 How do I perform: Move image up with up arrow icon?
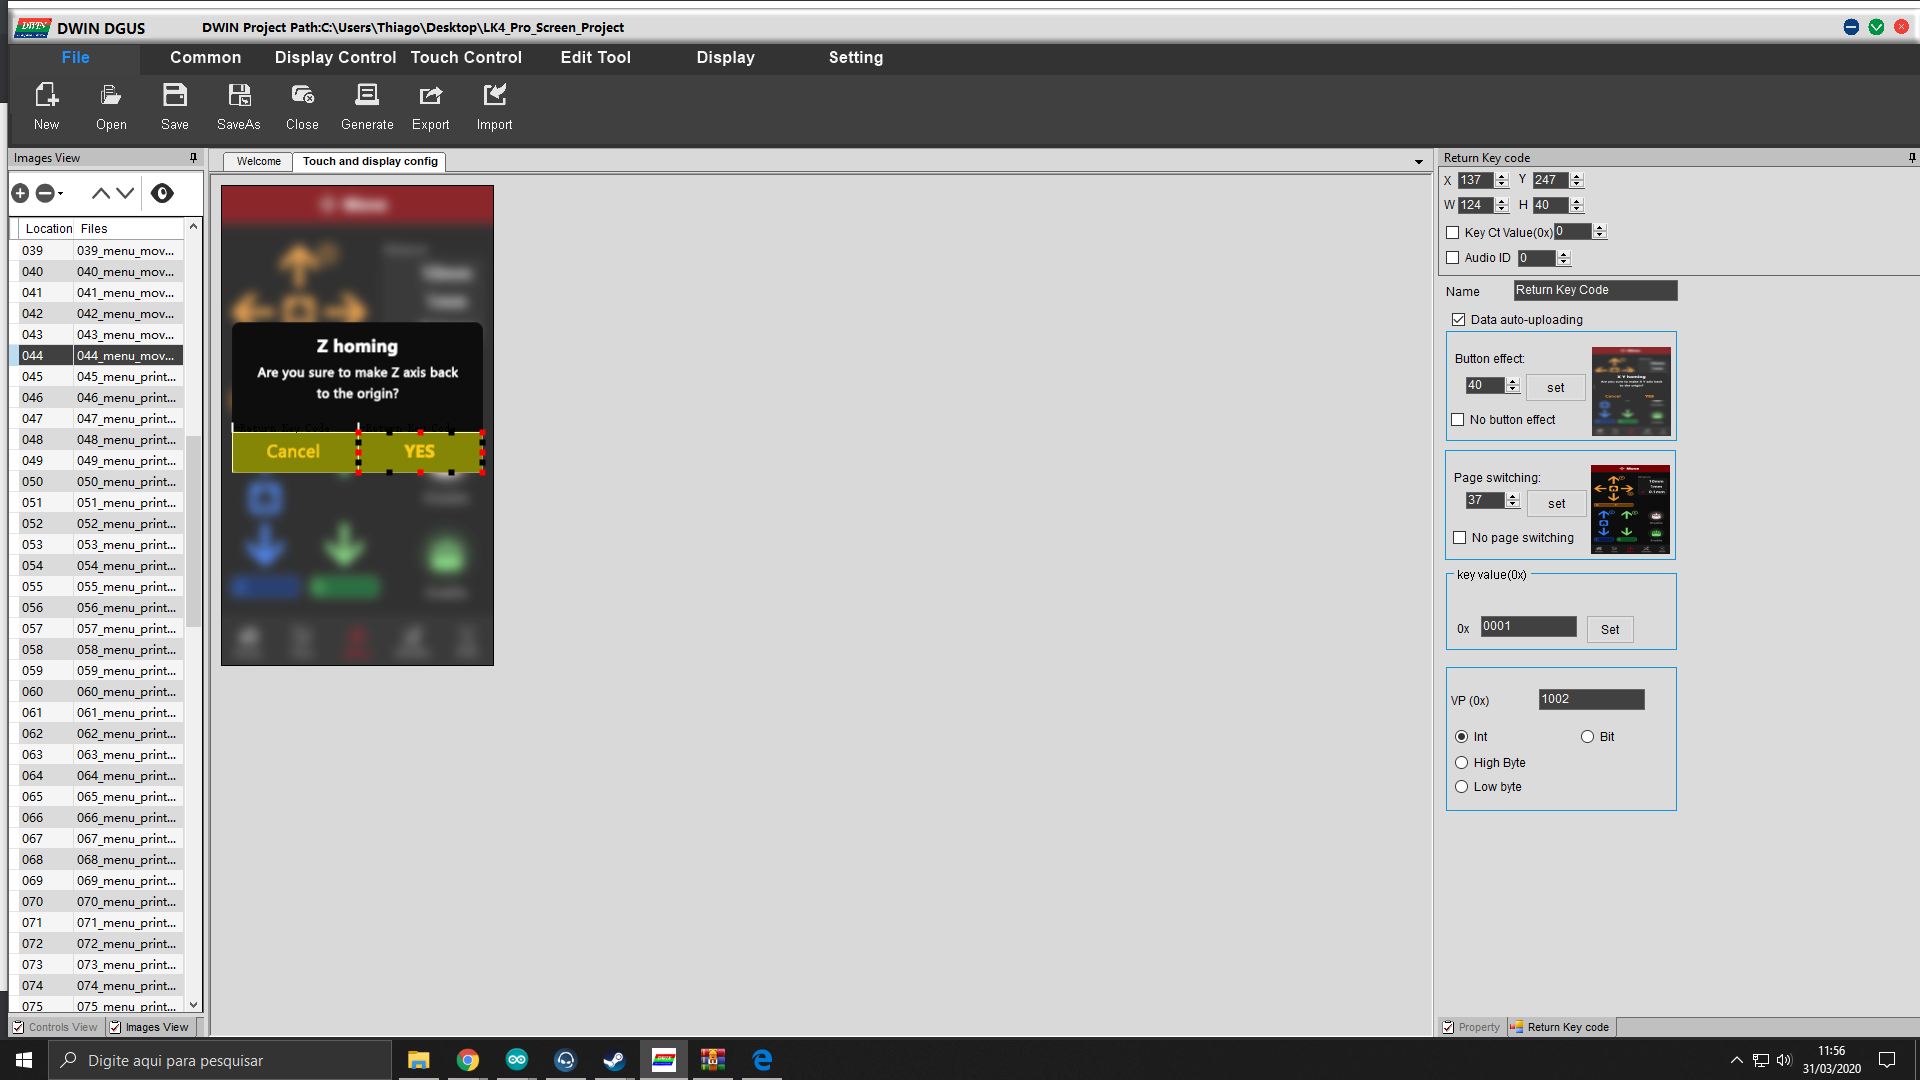point(100,193)
